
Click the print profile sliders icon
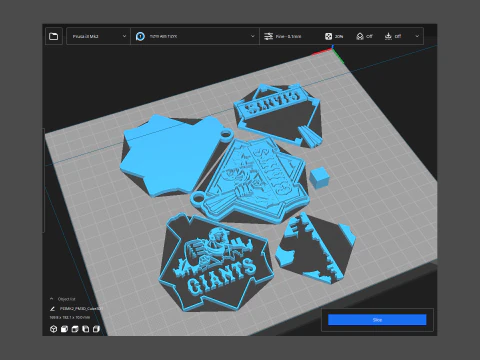268,36
